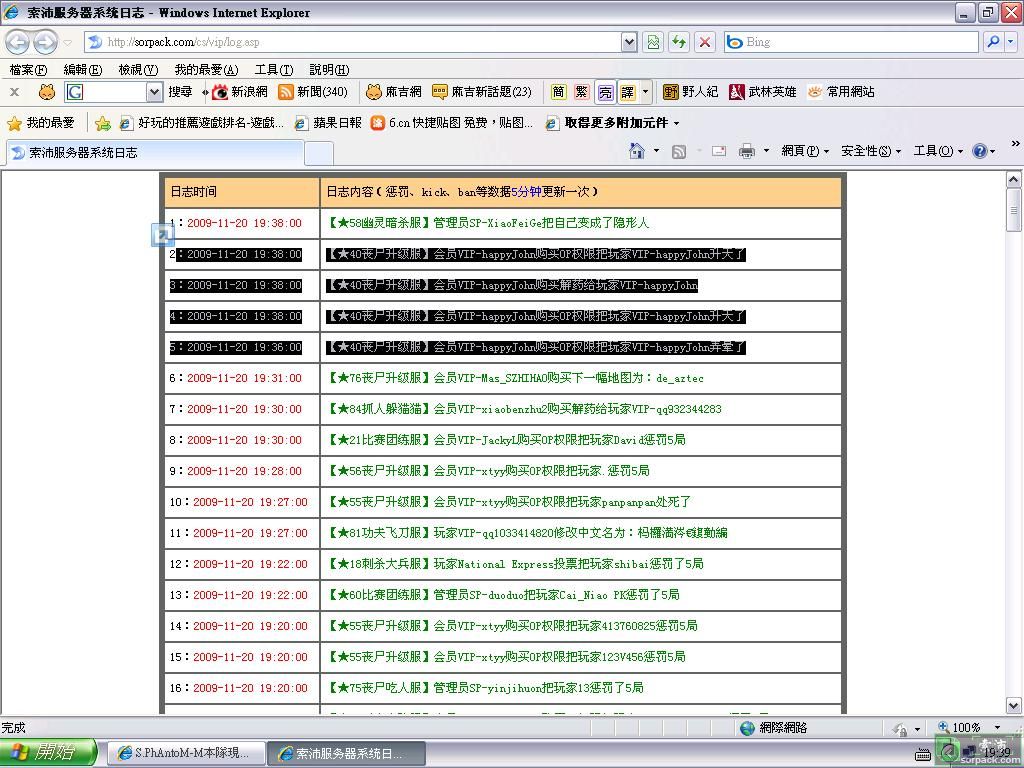The height and width of the screenshot is (768, 1024).
Task: Click the vertical scrollbar down arrow
Action: (1012, 705)
